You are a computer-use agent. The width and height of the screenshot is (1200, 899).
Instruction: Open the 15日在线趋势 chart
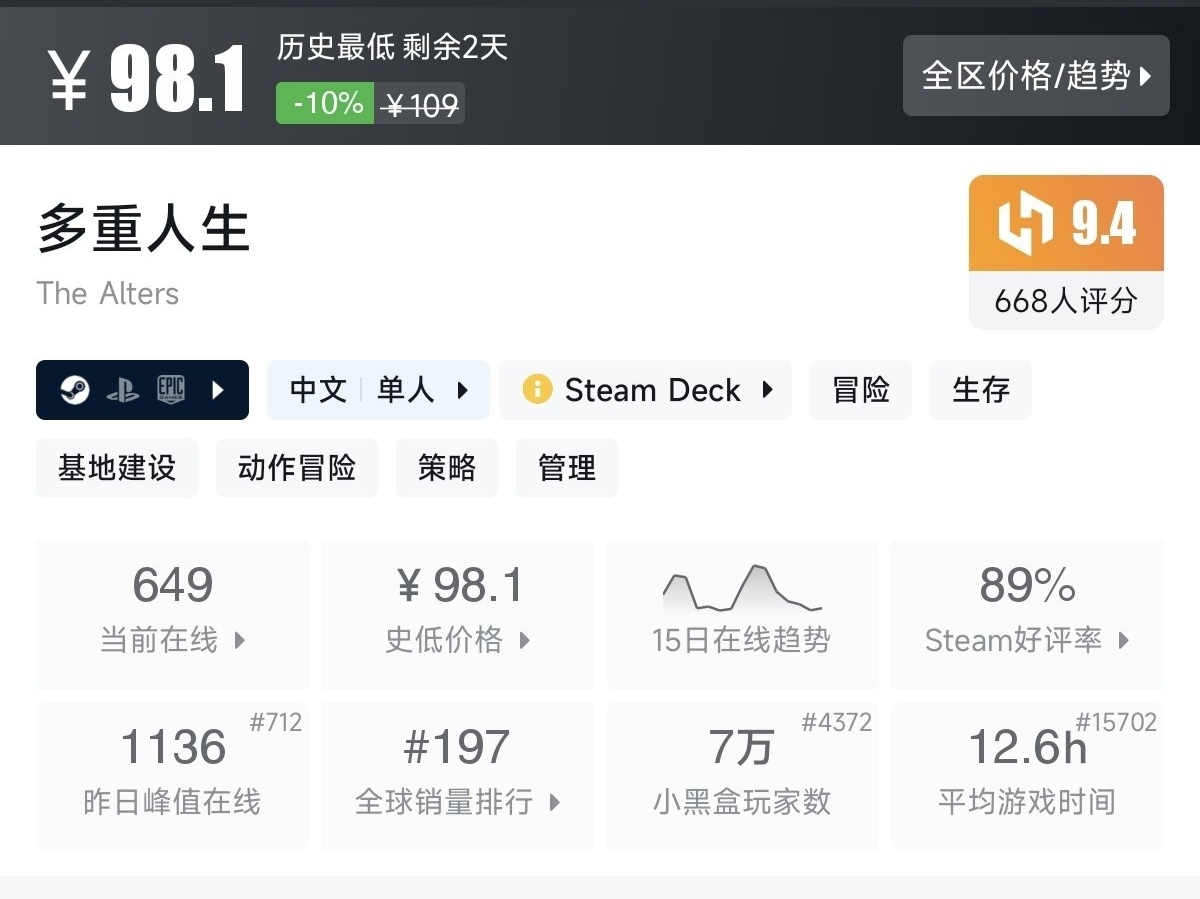(x=742, y=614)
